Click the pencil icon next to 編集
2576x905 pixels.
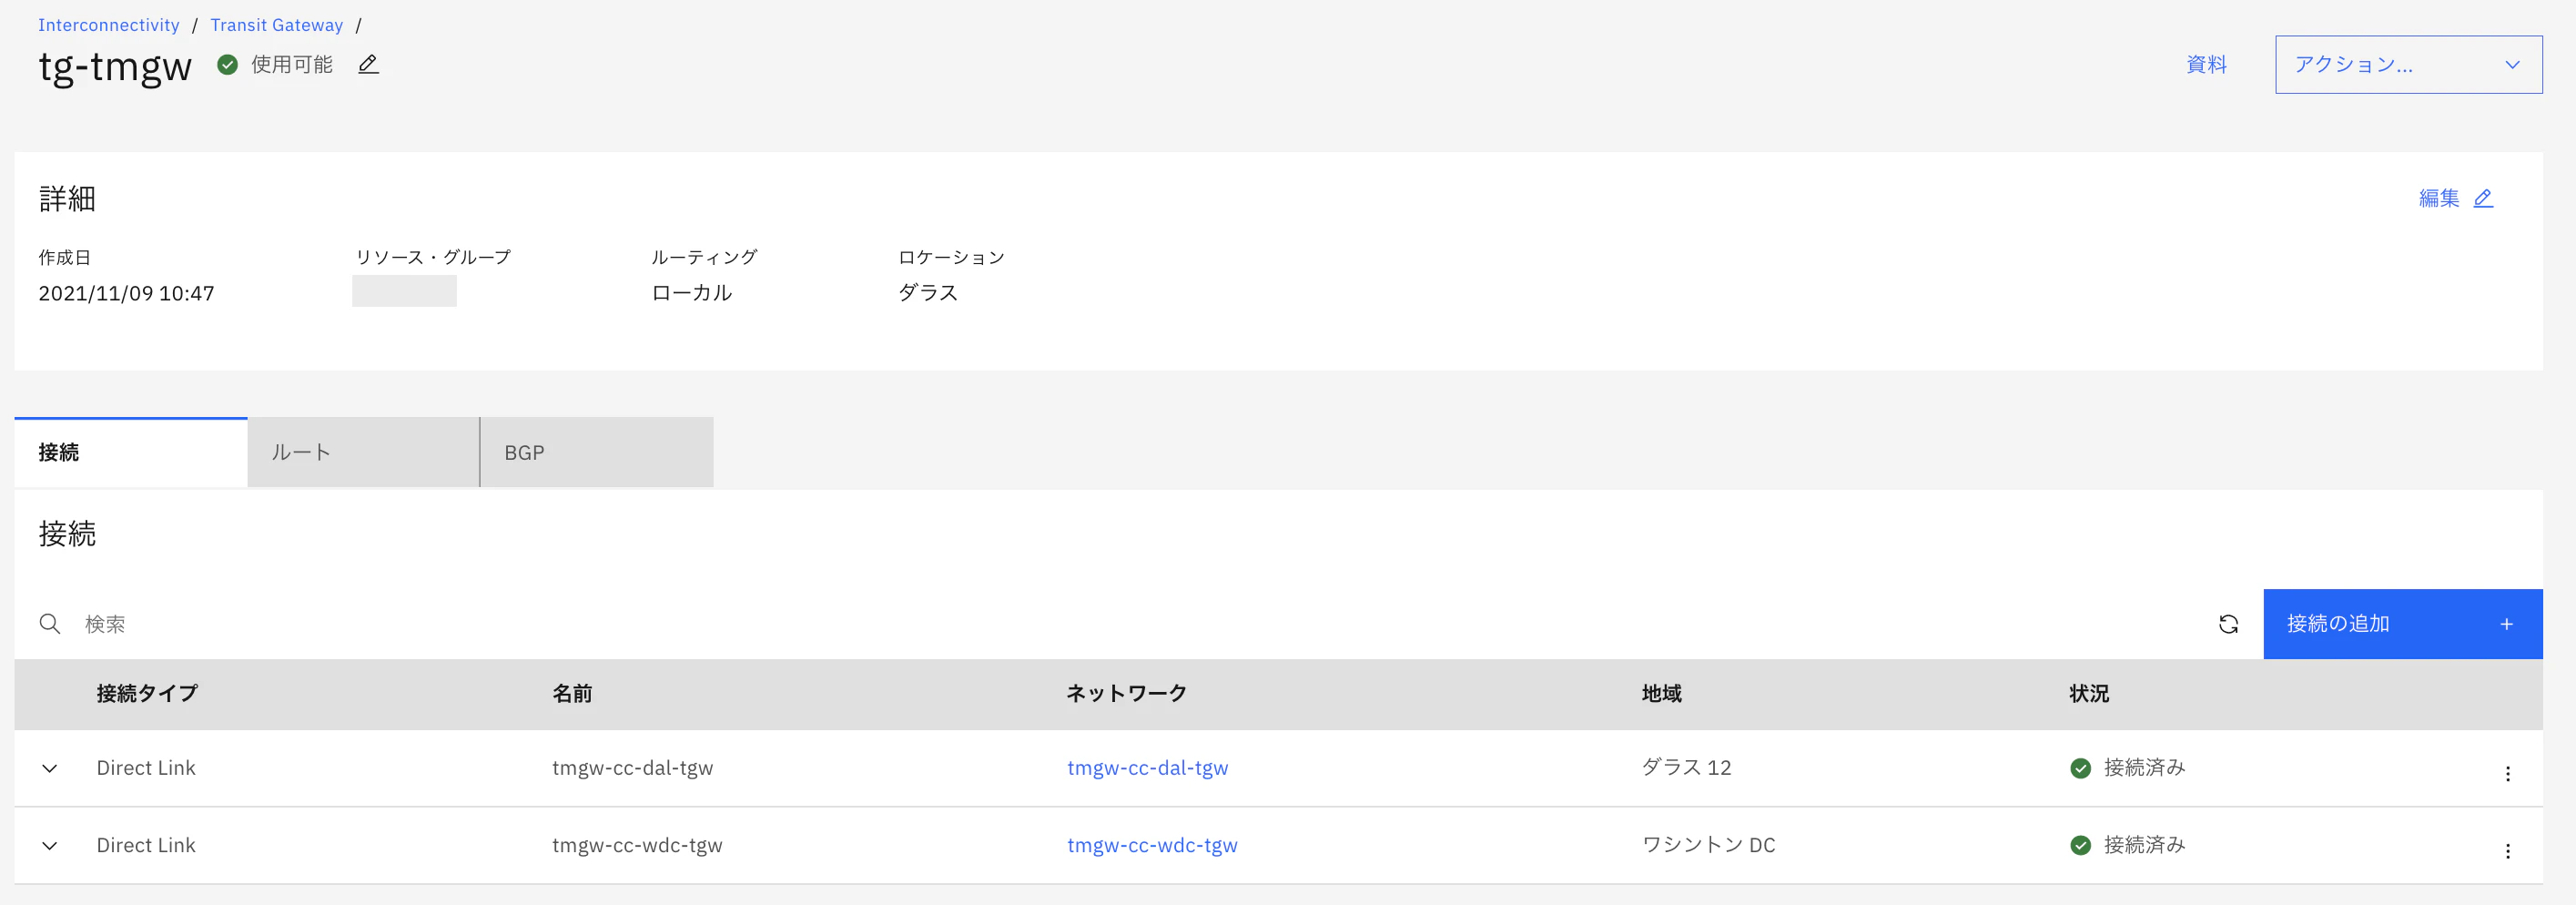(2483, 198)
